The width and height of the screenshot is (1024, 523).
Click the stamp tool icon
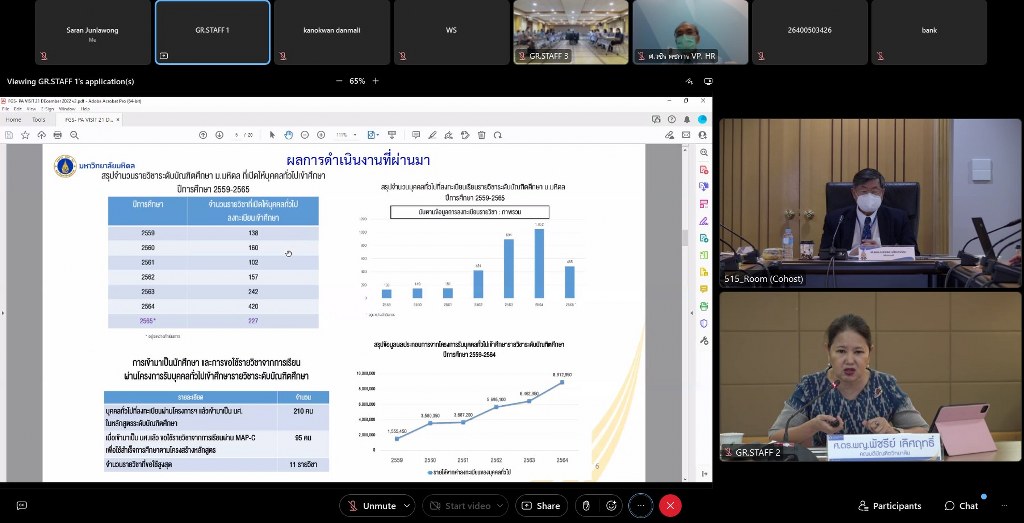pyautogui.click(x=465, y=135)
